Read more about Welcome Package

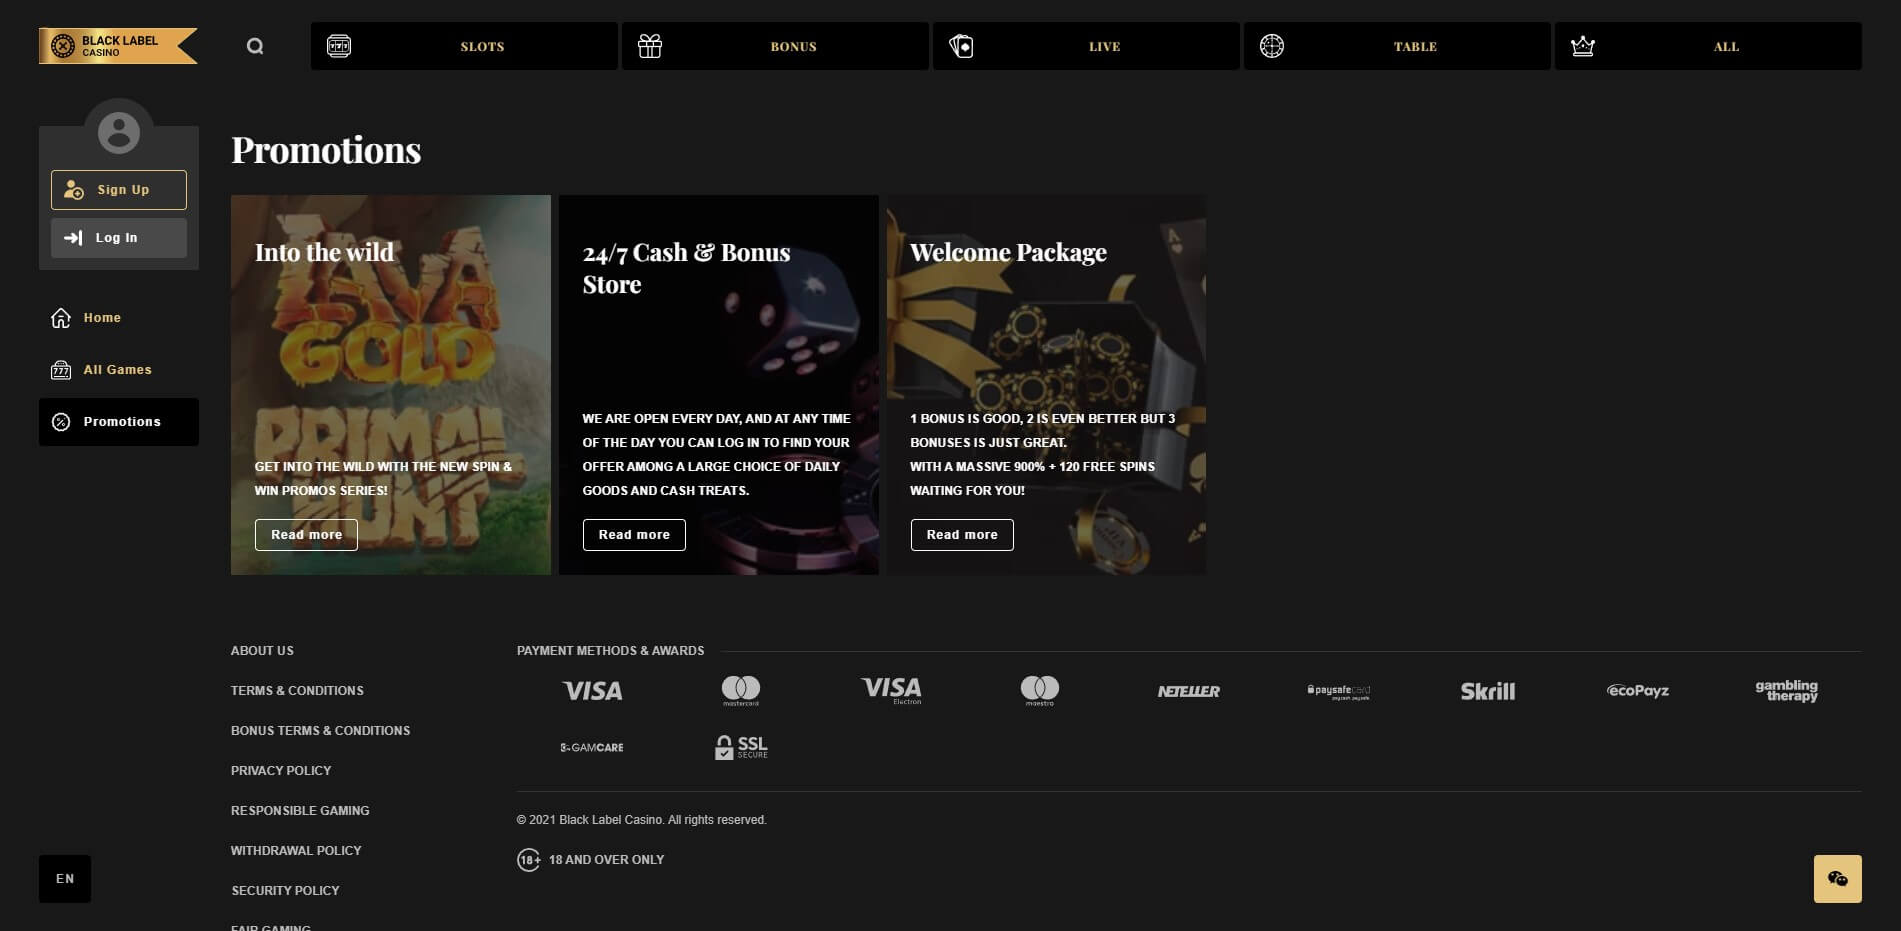click(x=961, y=535)
